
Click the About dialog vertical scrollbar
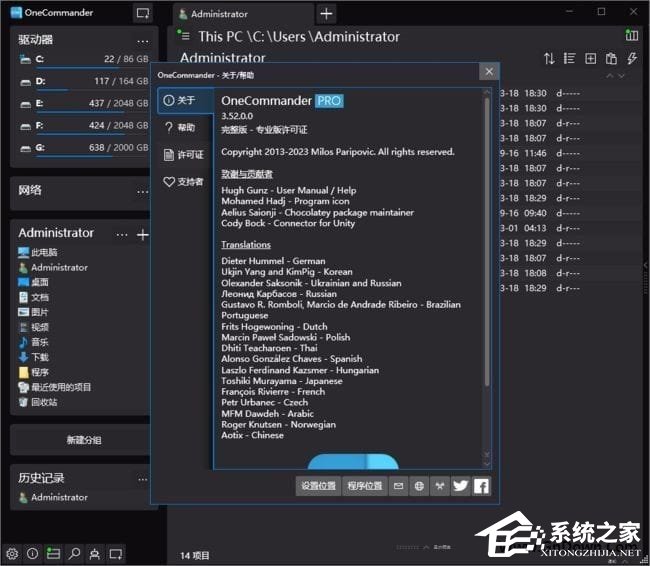487,240
